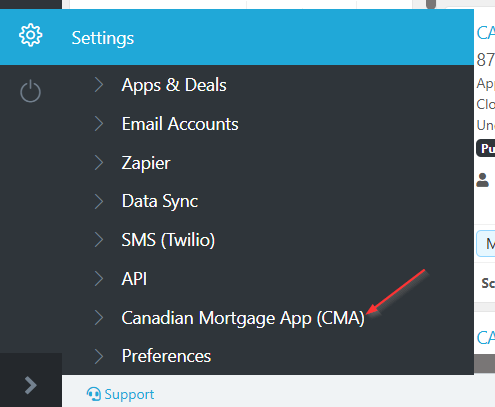The image size is (495, 407).
Task: Click the person icon on right panel
Action: [482, 180]
